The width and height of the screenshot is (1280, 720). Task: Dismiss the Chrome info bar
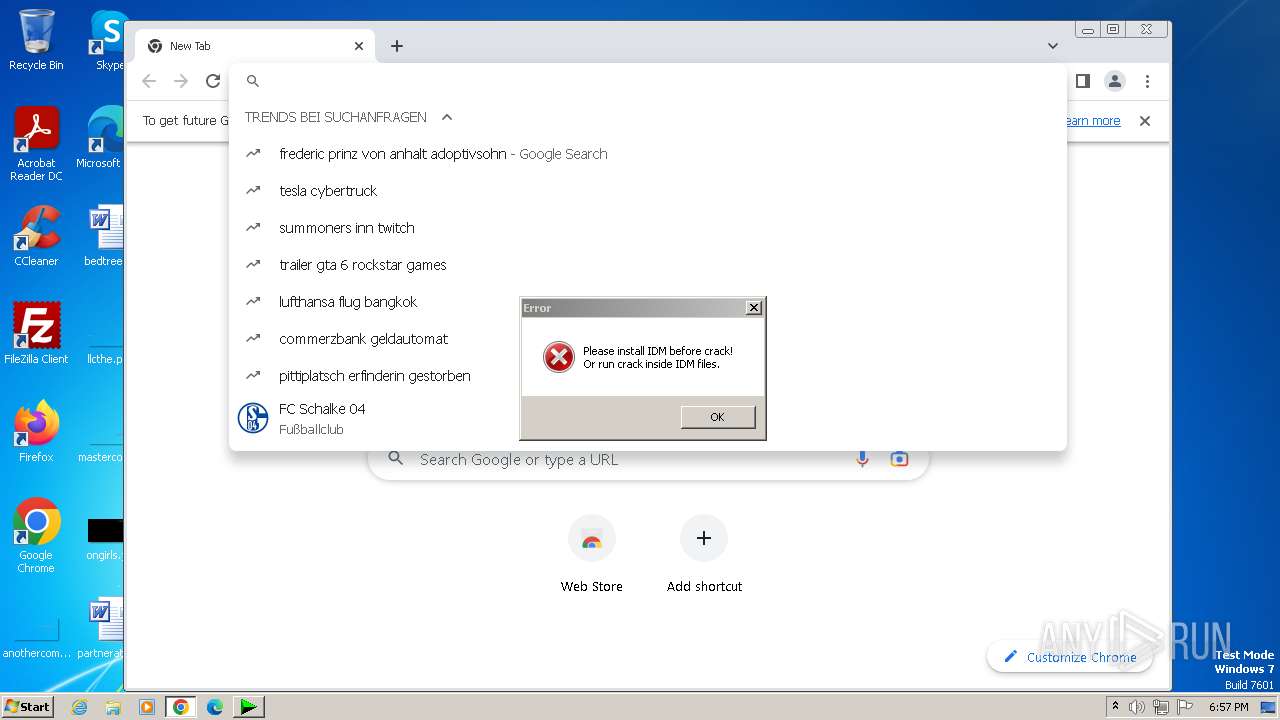[1145, 121]
